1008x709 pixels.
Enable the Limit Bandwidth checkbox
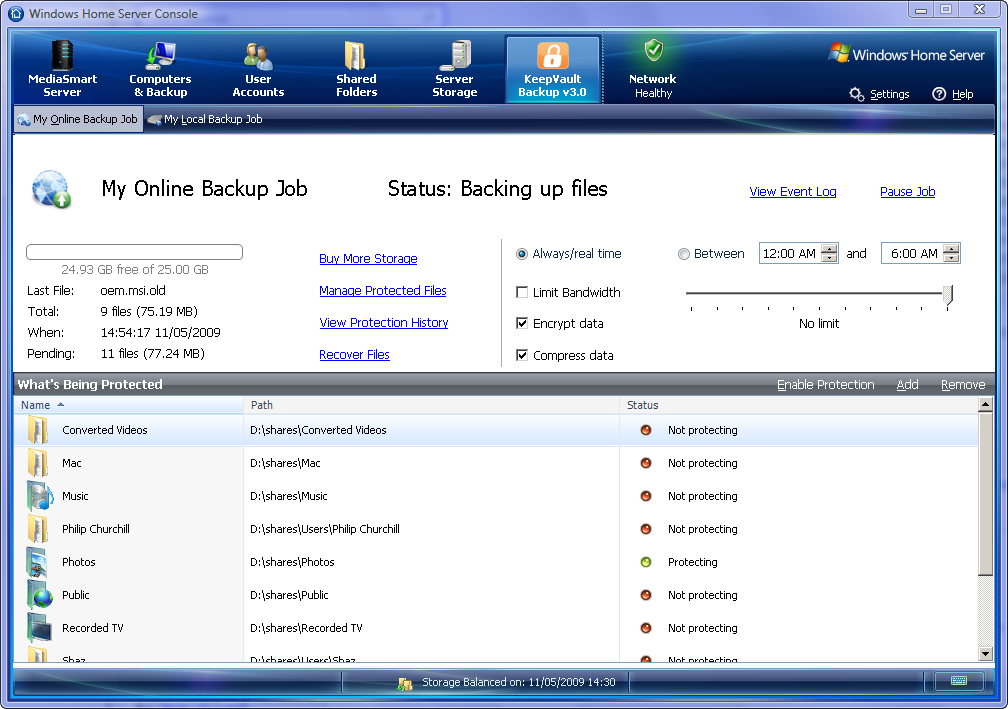point(522,292)
